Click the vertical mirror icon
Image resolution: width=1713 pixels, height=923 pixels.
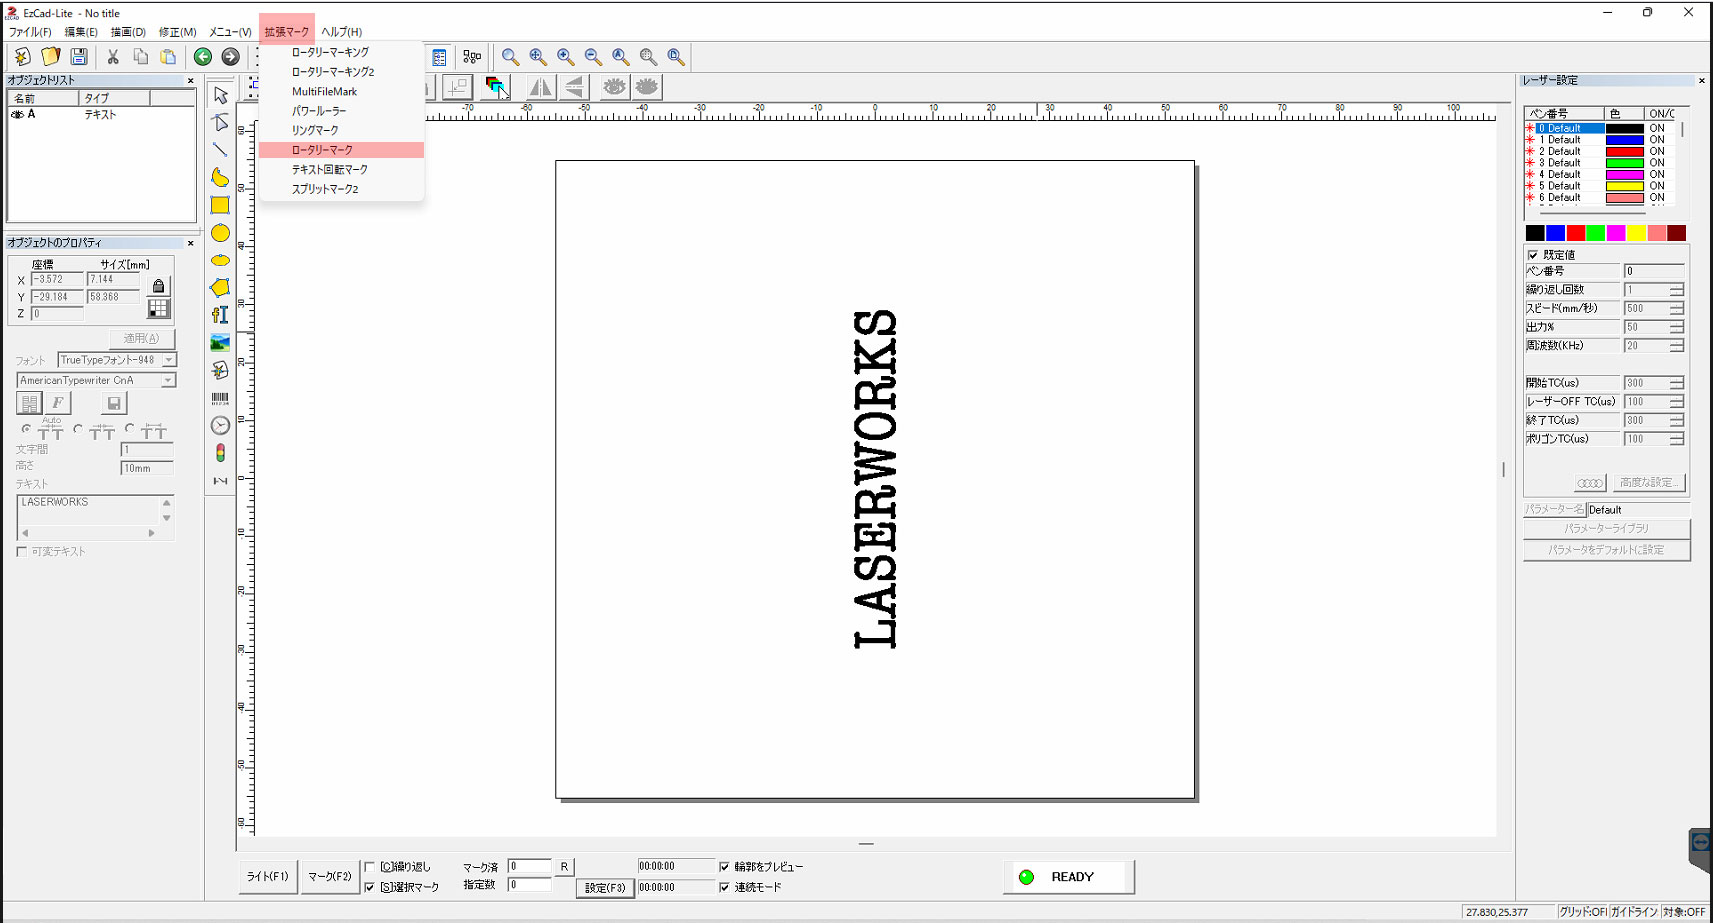[x=574, y=87]
